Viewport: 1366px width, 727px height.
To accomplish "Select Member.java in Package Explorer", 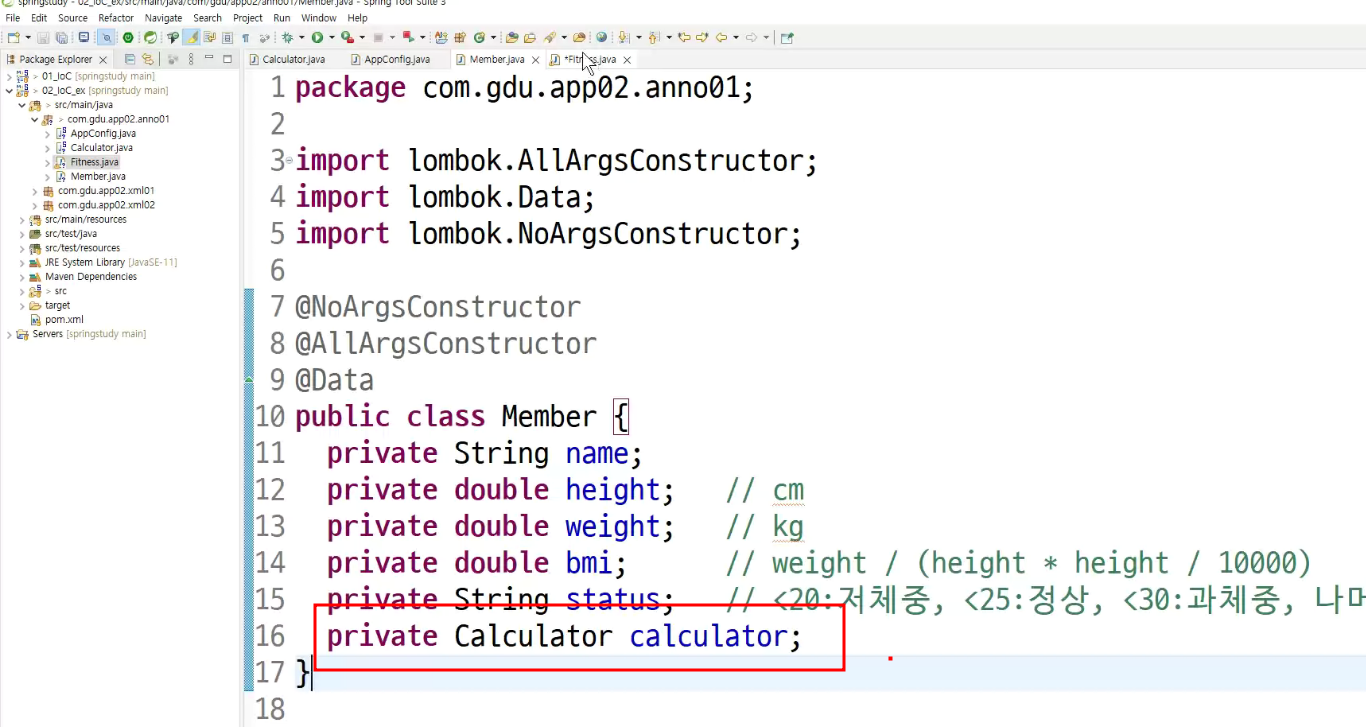I will pos(98,176).
